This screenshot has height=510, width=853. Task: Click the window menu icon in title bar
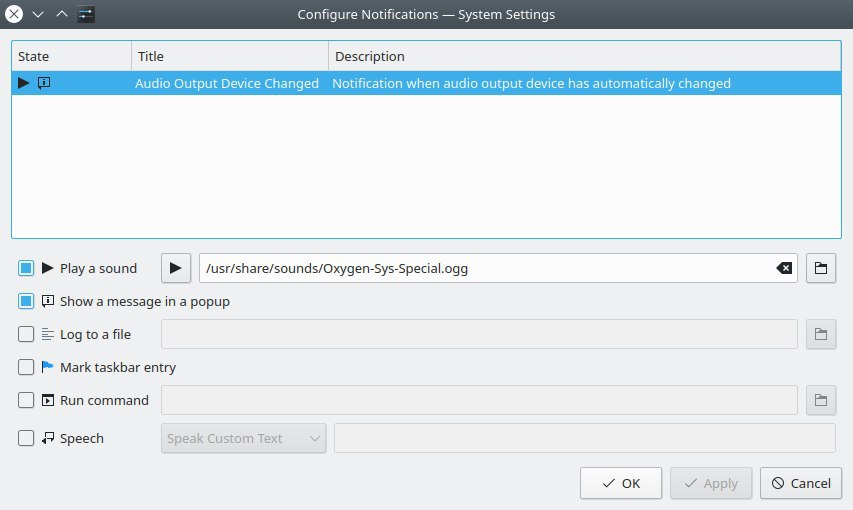point(86,14)
